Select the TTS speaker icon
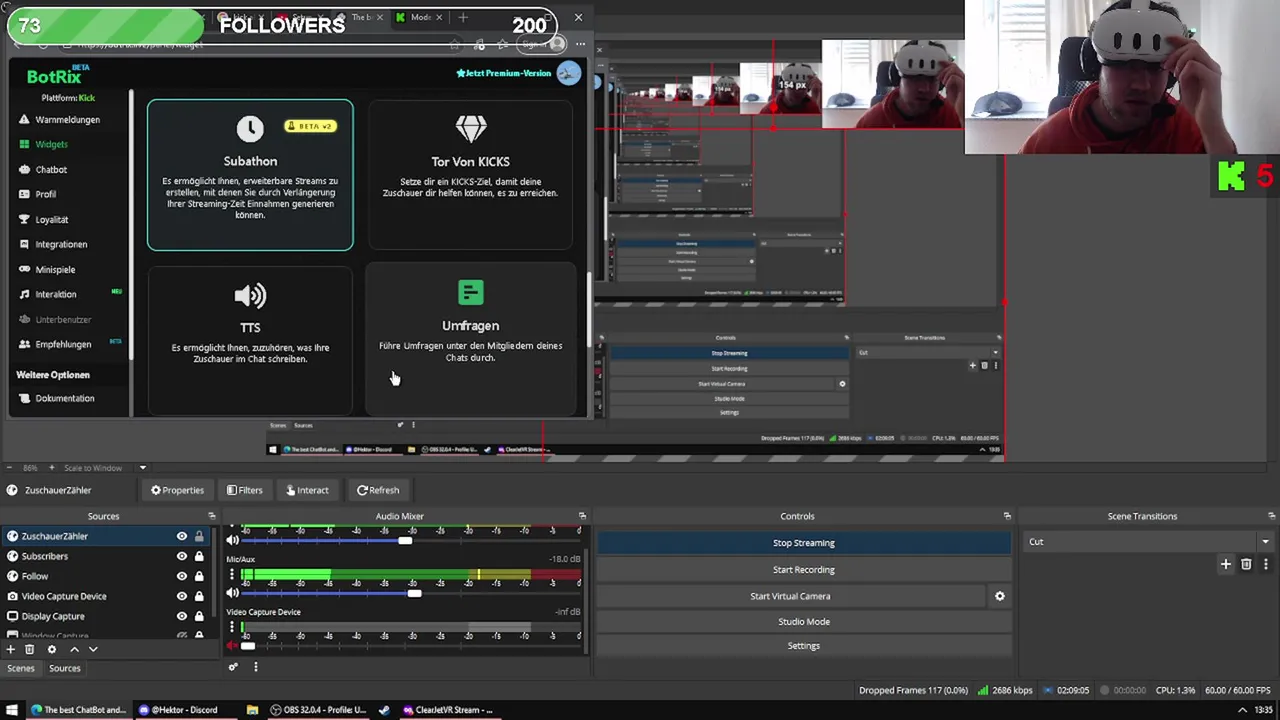This screenshot has height=720, width=1280. (x=250, y=295)
